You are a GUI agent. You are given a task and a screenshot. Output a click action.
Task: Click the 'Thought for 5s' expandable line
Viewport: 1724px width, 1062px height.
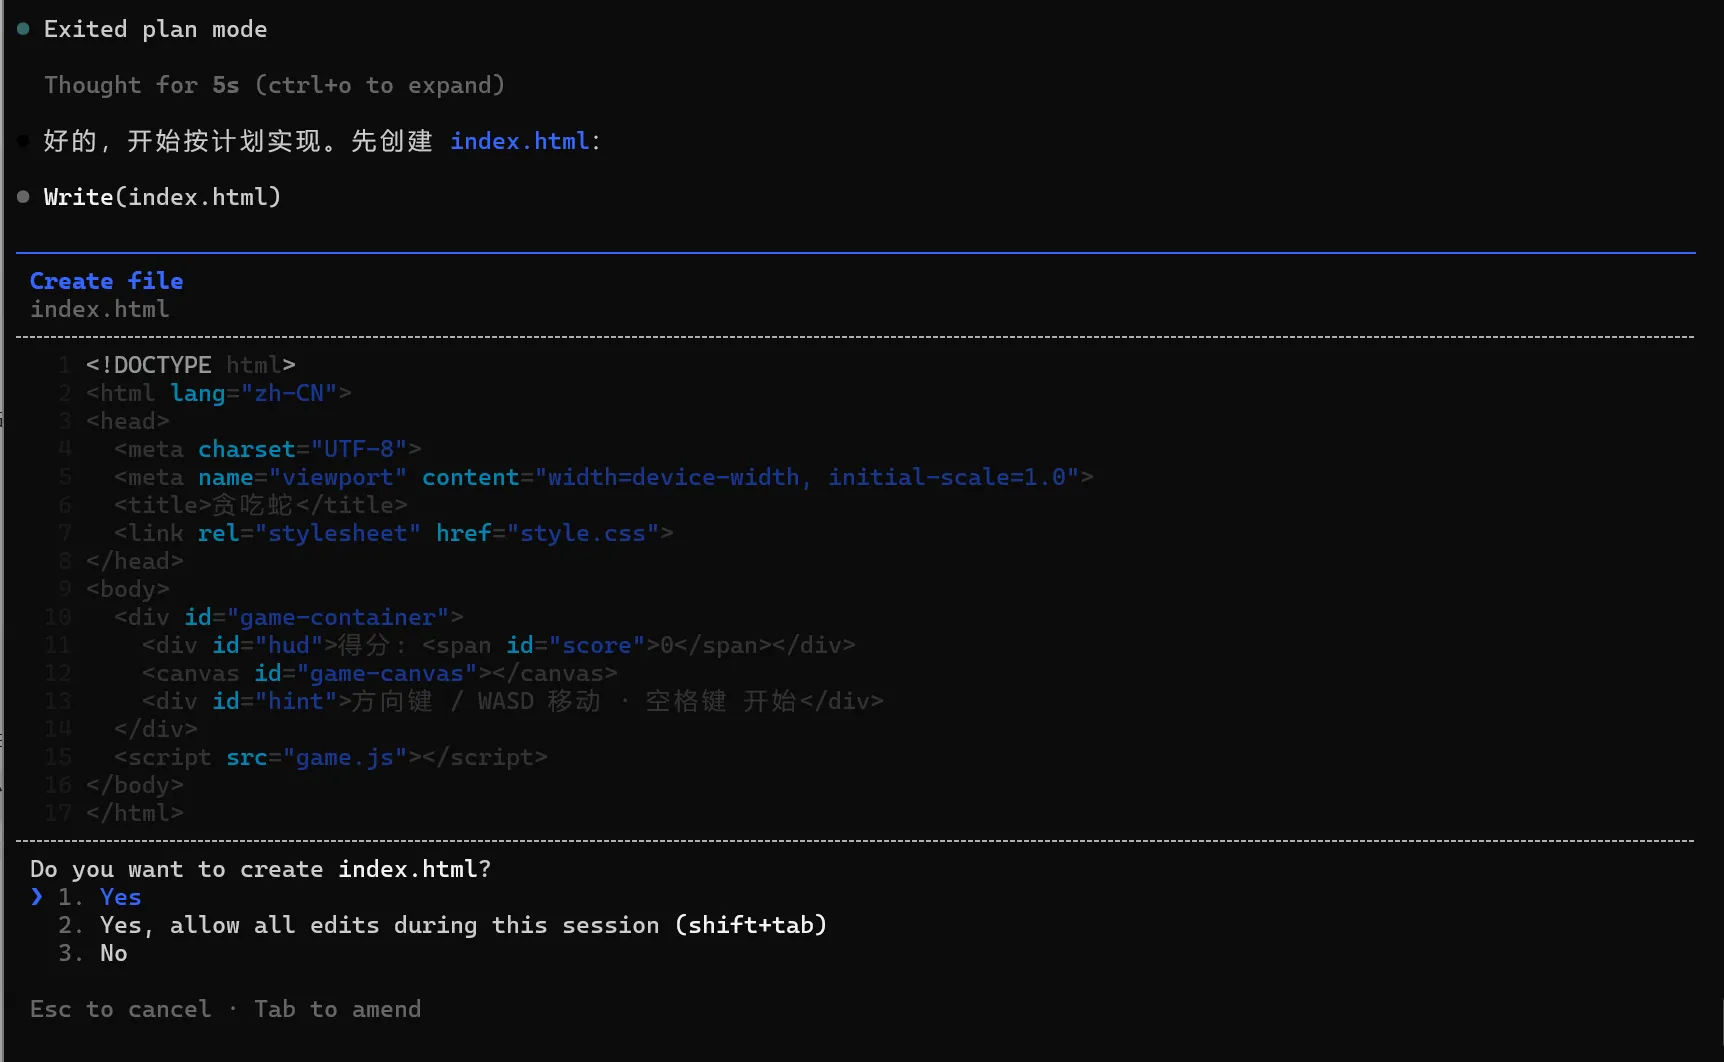tap(274, 85)
